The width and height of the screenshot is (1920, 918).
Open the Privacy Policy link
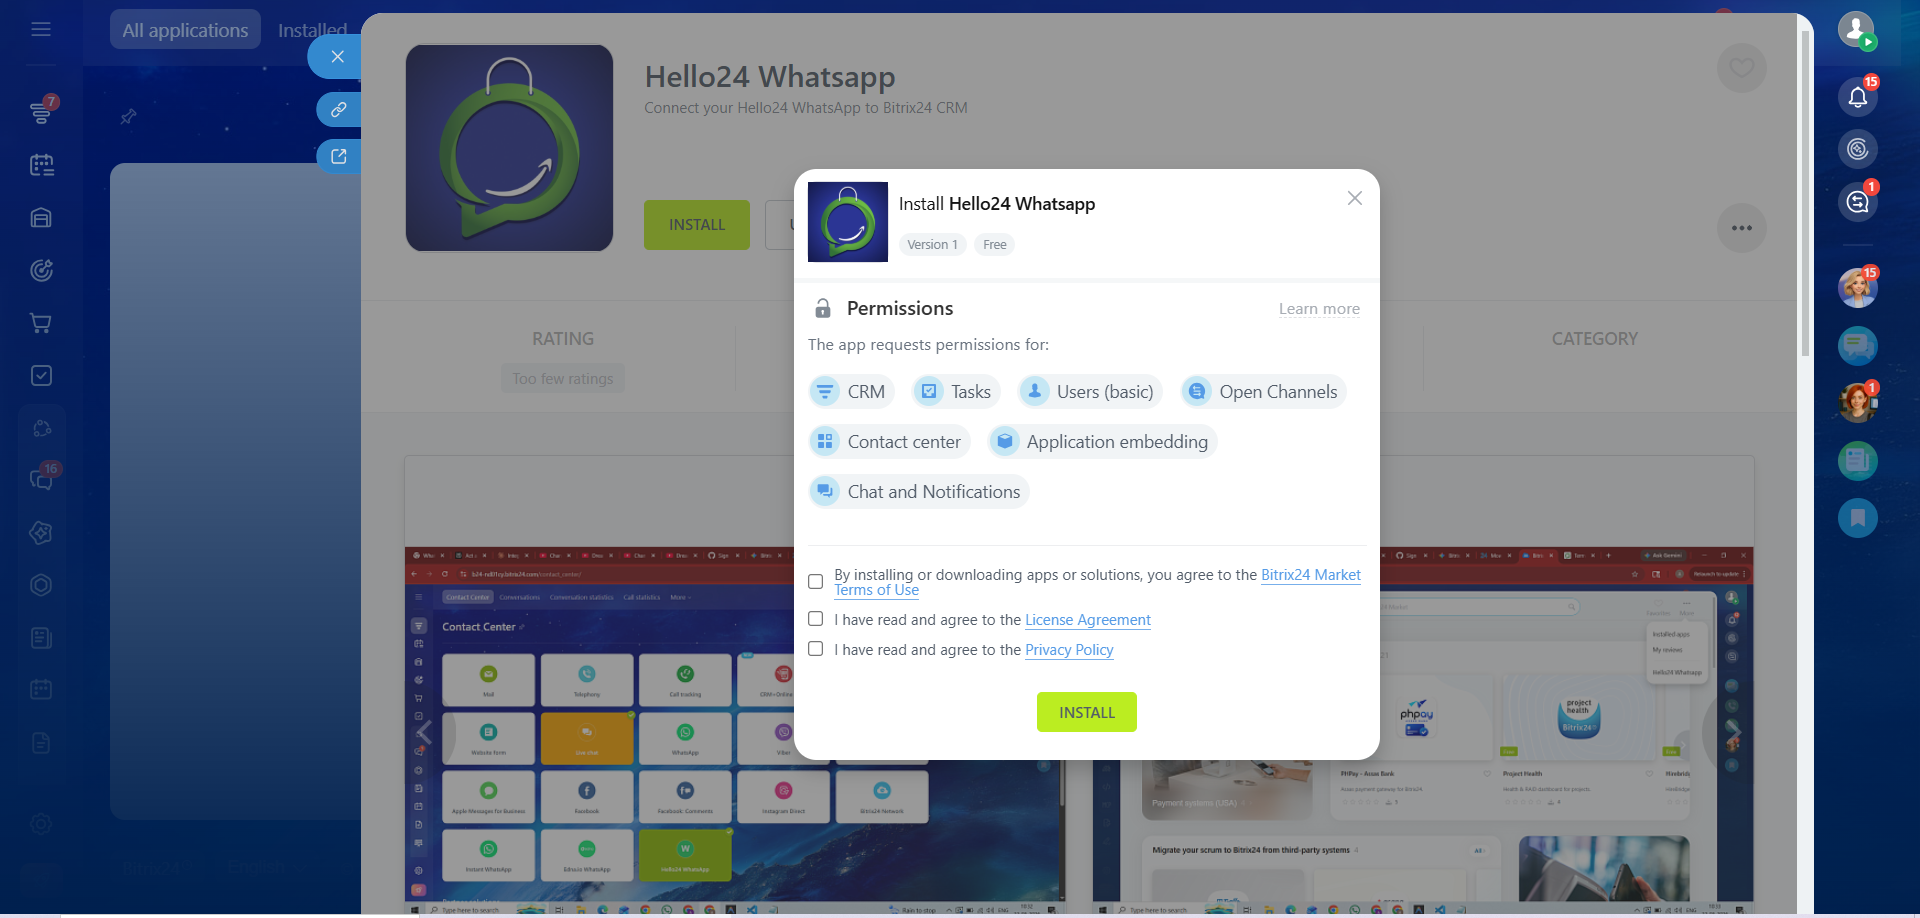click(1069, 650)
